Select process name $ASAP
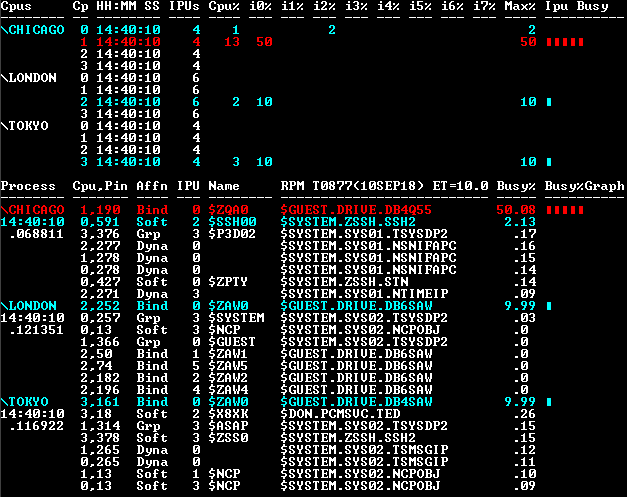 (228, 426)
